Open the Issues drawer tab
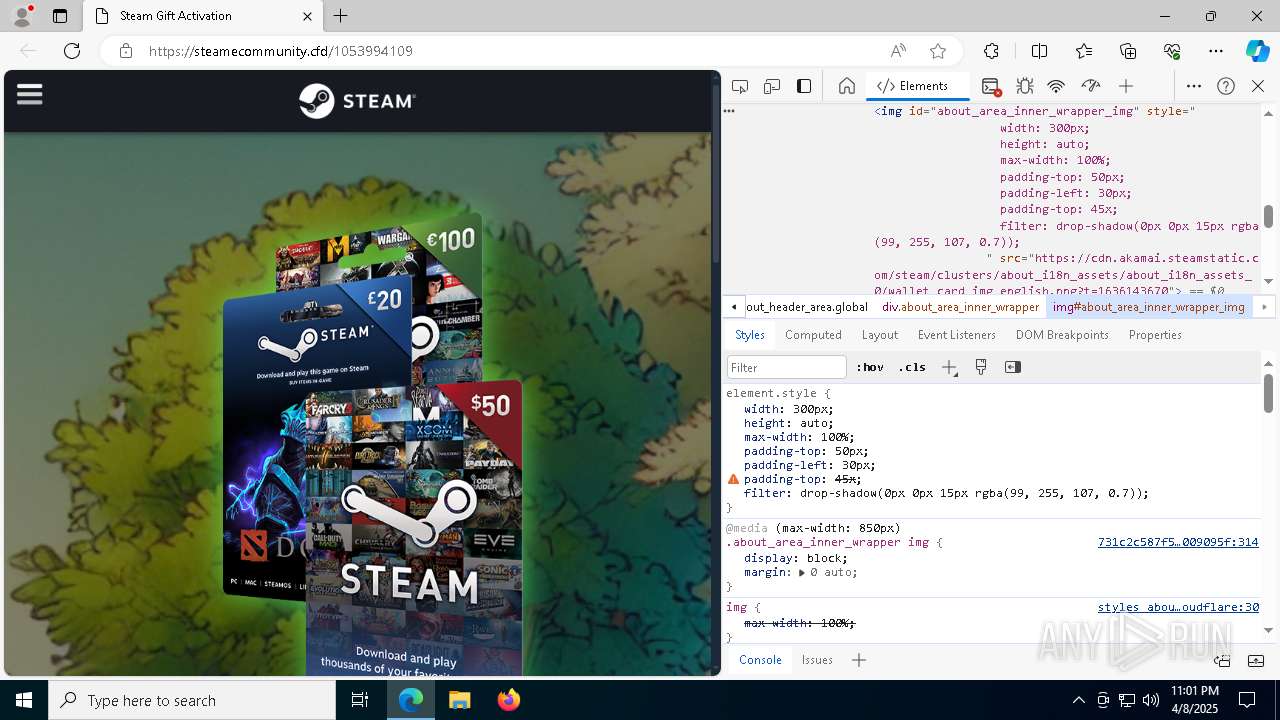 click(x=817, y=660)
